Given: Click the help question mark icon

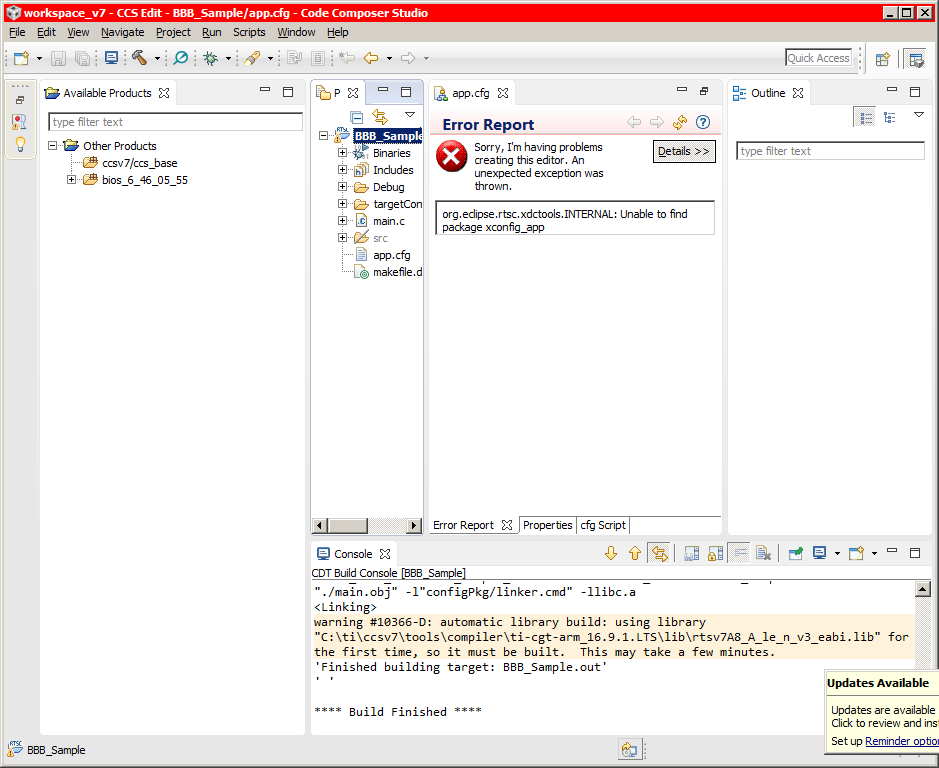Looking at the screenshot, I should 703,122.
